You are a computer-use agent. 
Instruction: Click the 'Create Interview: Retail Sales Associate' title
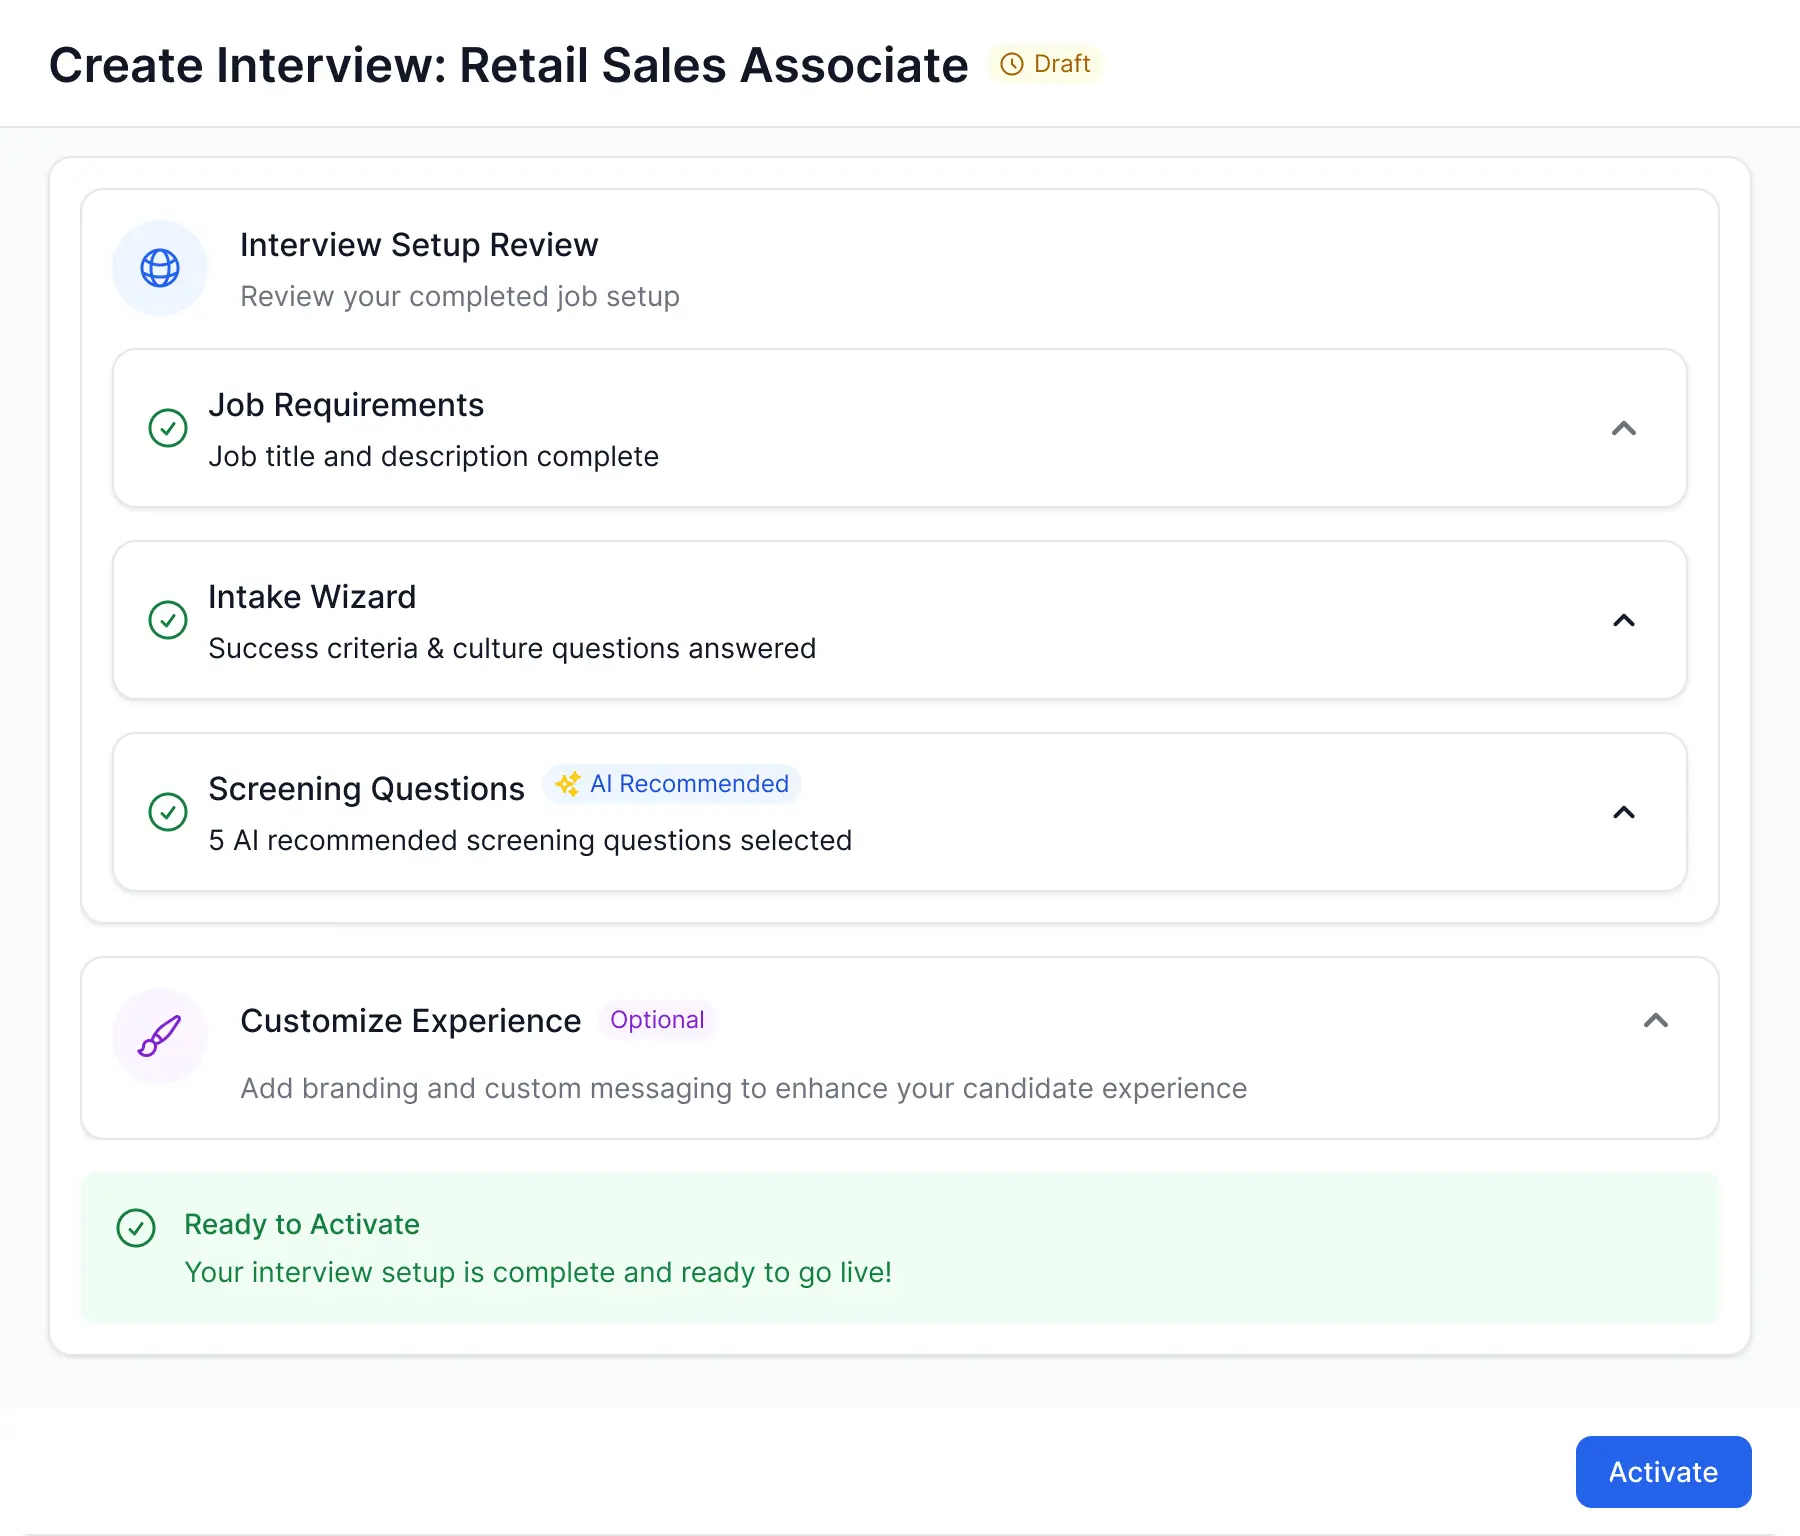tap(508, 65)
